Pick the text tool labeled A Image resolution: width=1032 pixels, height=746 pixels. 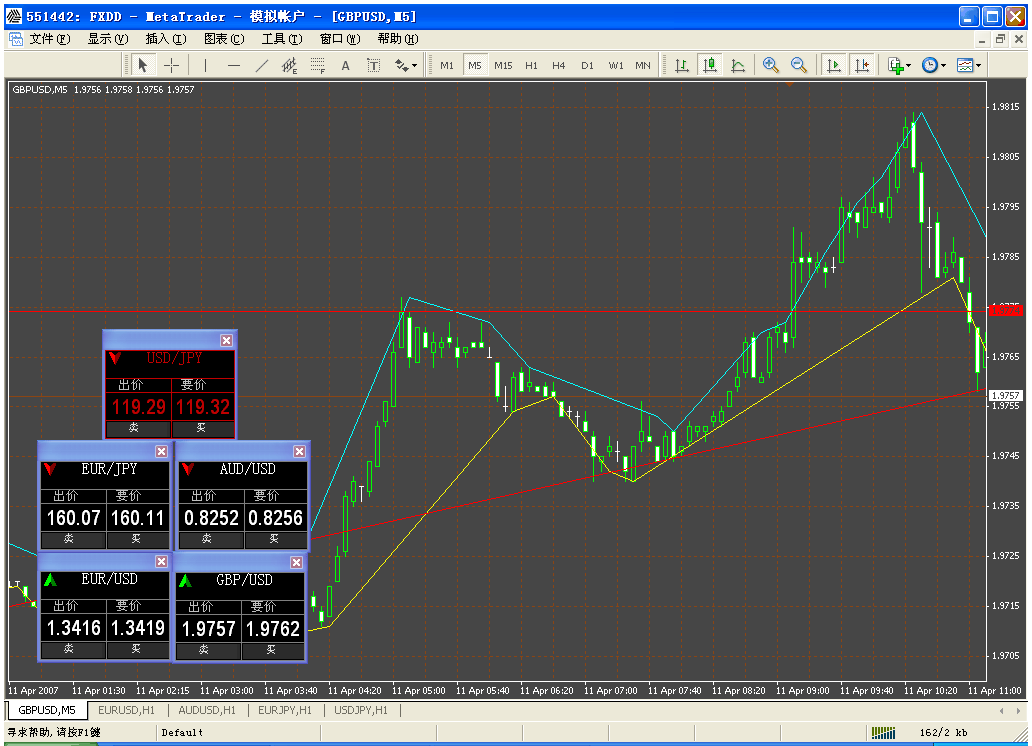[345, 65]
